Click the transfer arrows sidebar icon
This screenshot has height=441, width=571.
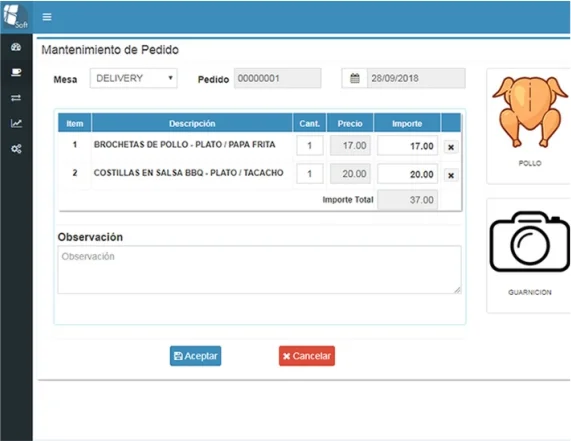coord(16,98)
